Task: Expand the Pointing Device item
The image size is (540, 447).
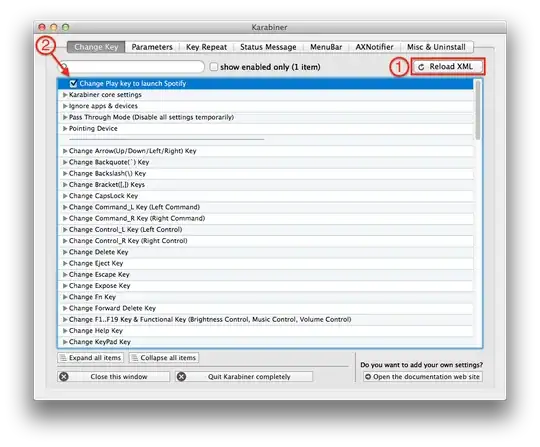Action: click(x=65, y=128)
